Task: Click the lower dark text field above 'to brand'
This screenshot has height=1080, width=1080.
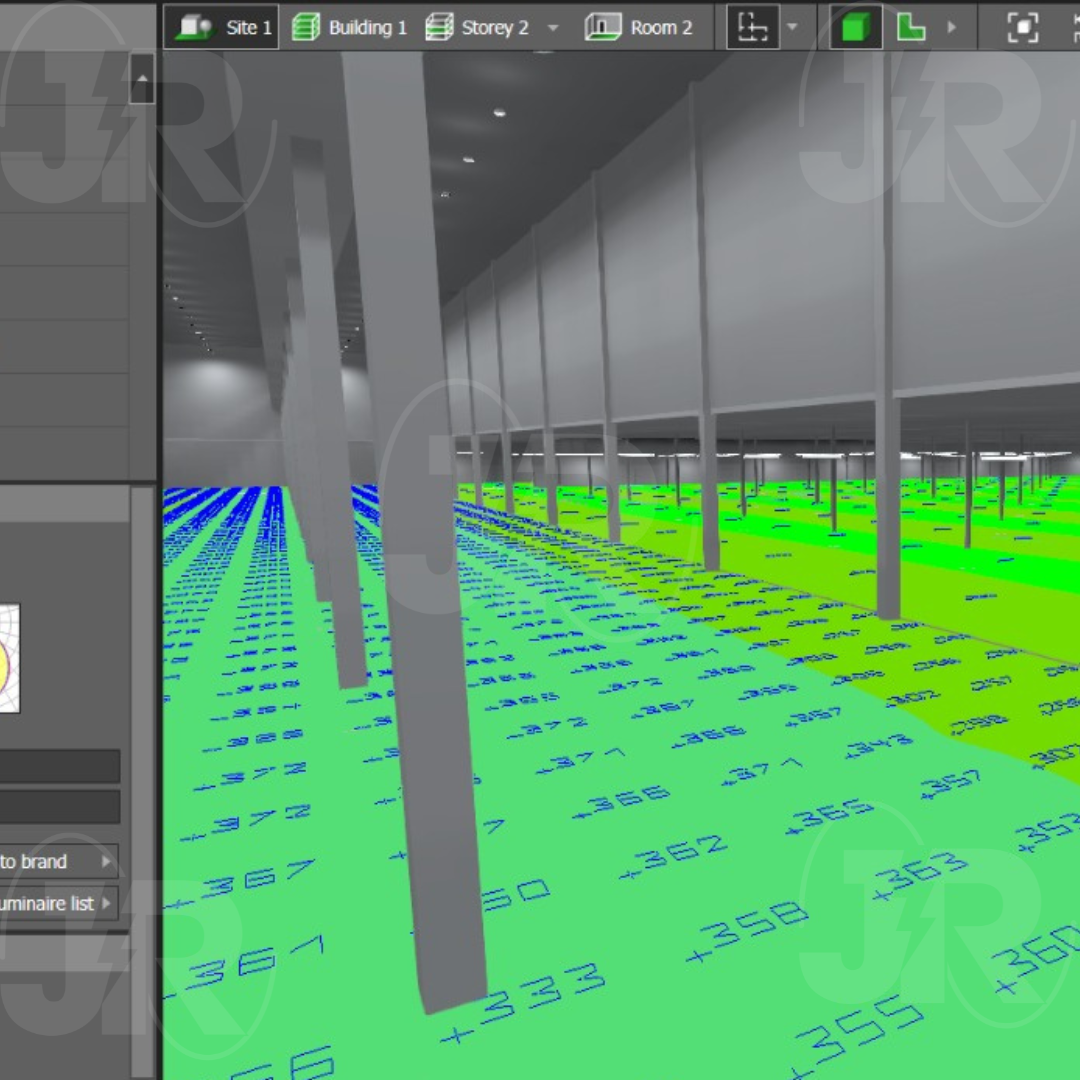Action: [x=60, y=807]
